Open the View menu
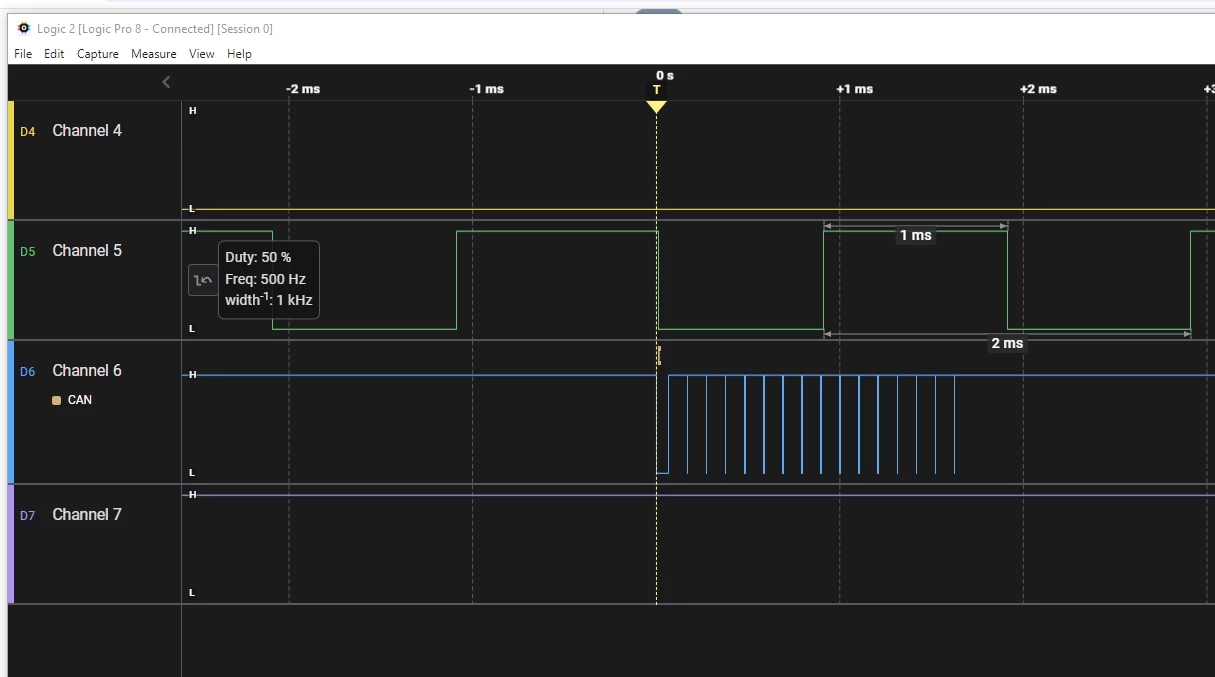 pos(202,54)
